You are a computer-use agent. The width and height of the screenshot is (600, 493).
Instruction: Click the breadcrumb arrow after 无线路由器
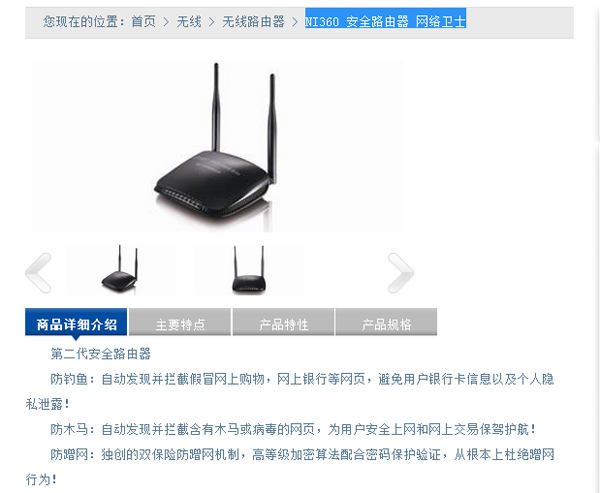pos(295,22)
